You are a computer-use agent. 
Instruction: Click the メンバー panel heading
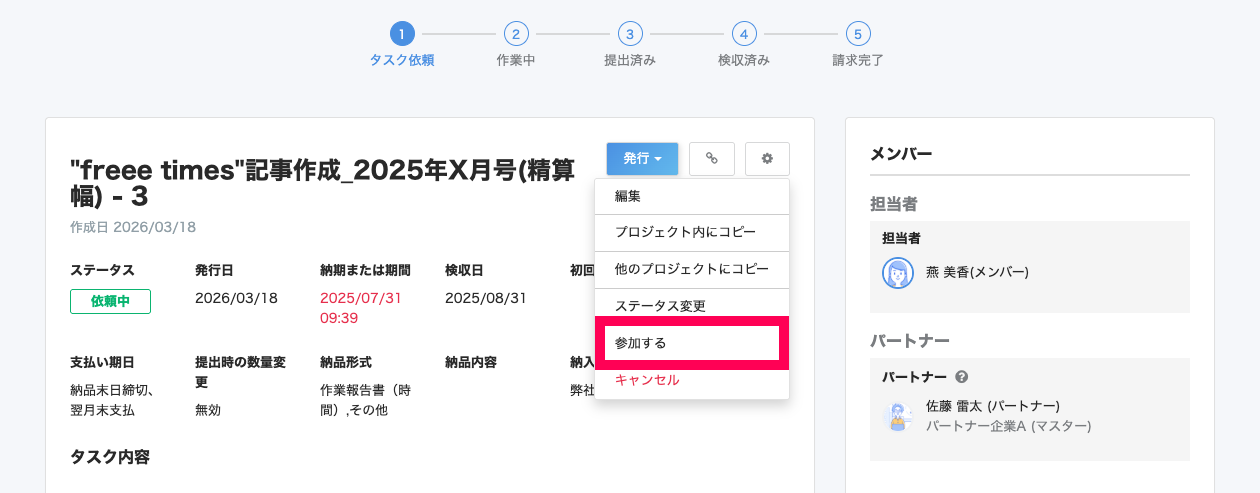tap(901, 154)
